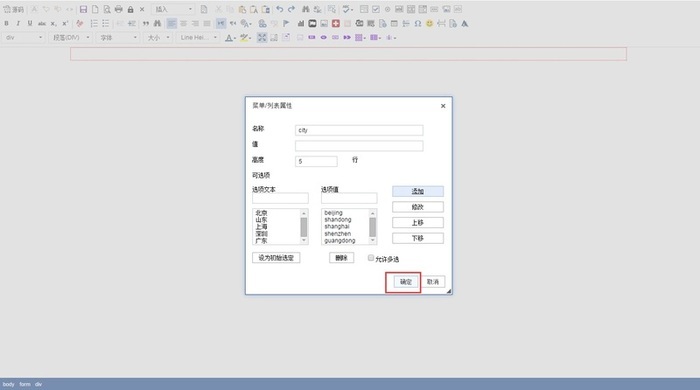Open the Line Height dropdown
This screenshot has height=390, width=700.
(x=198, y=38)
